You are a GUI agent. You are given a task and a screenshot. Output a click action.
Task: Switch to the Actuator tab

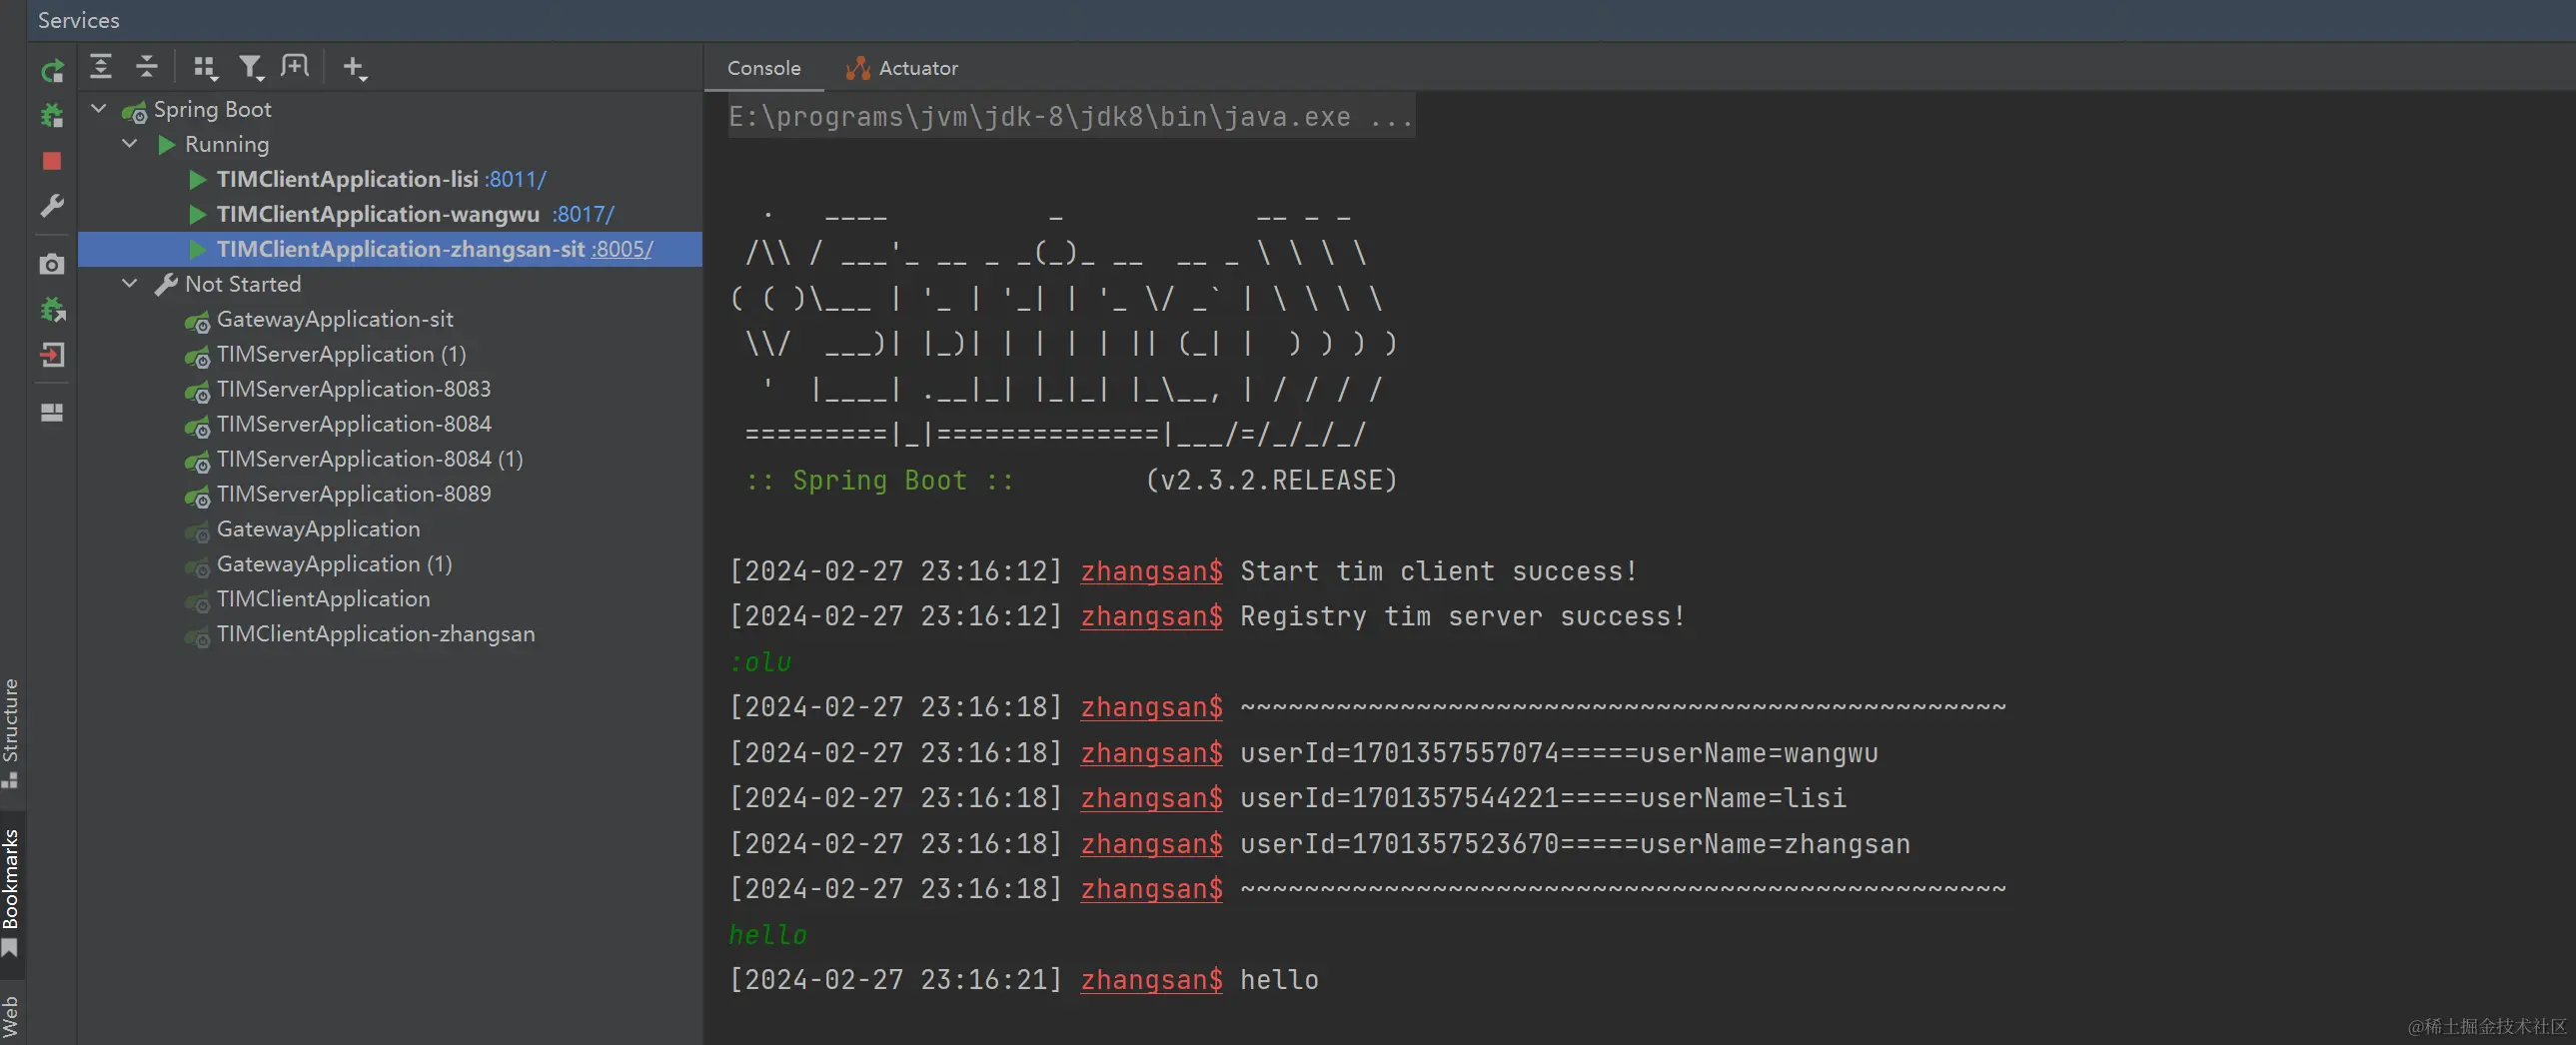pos(902,68)
